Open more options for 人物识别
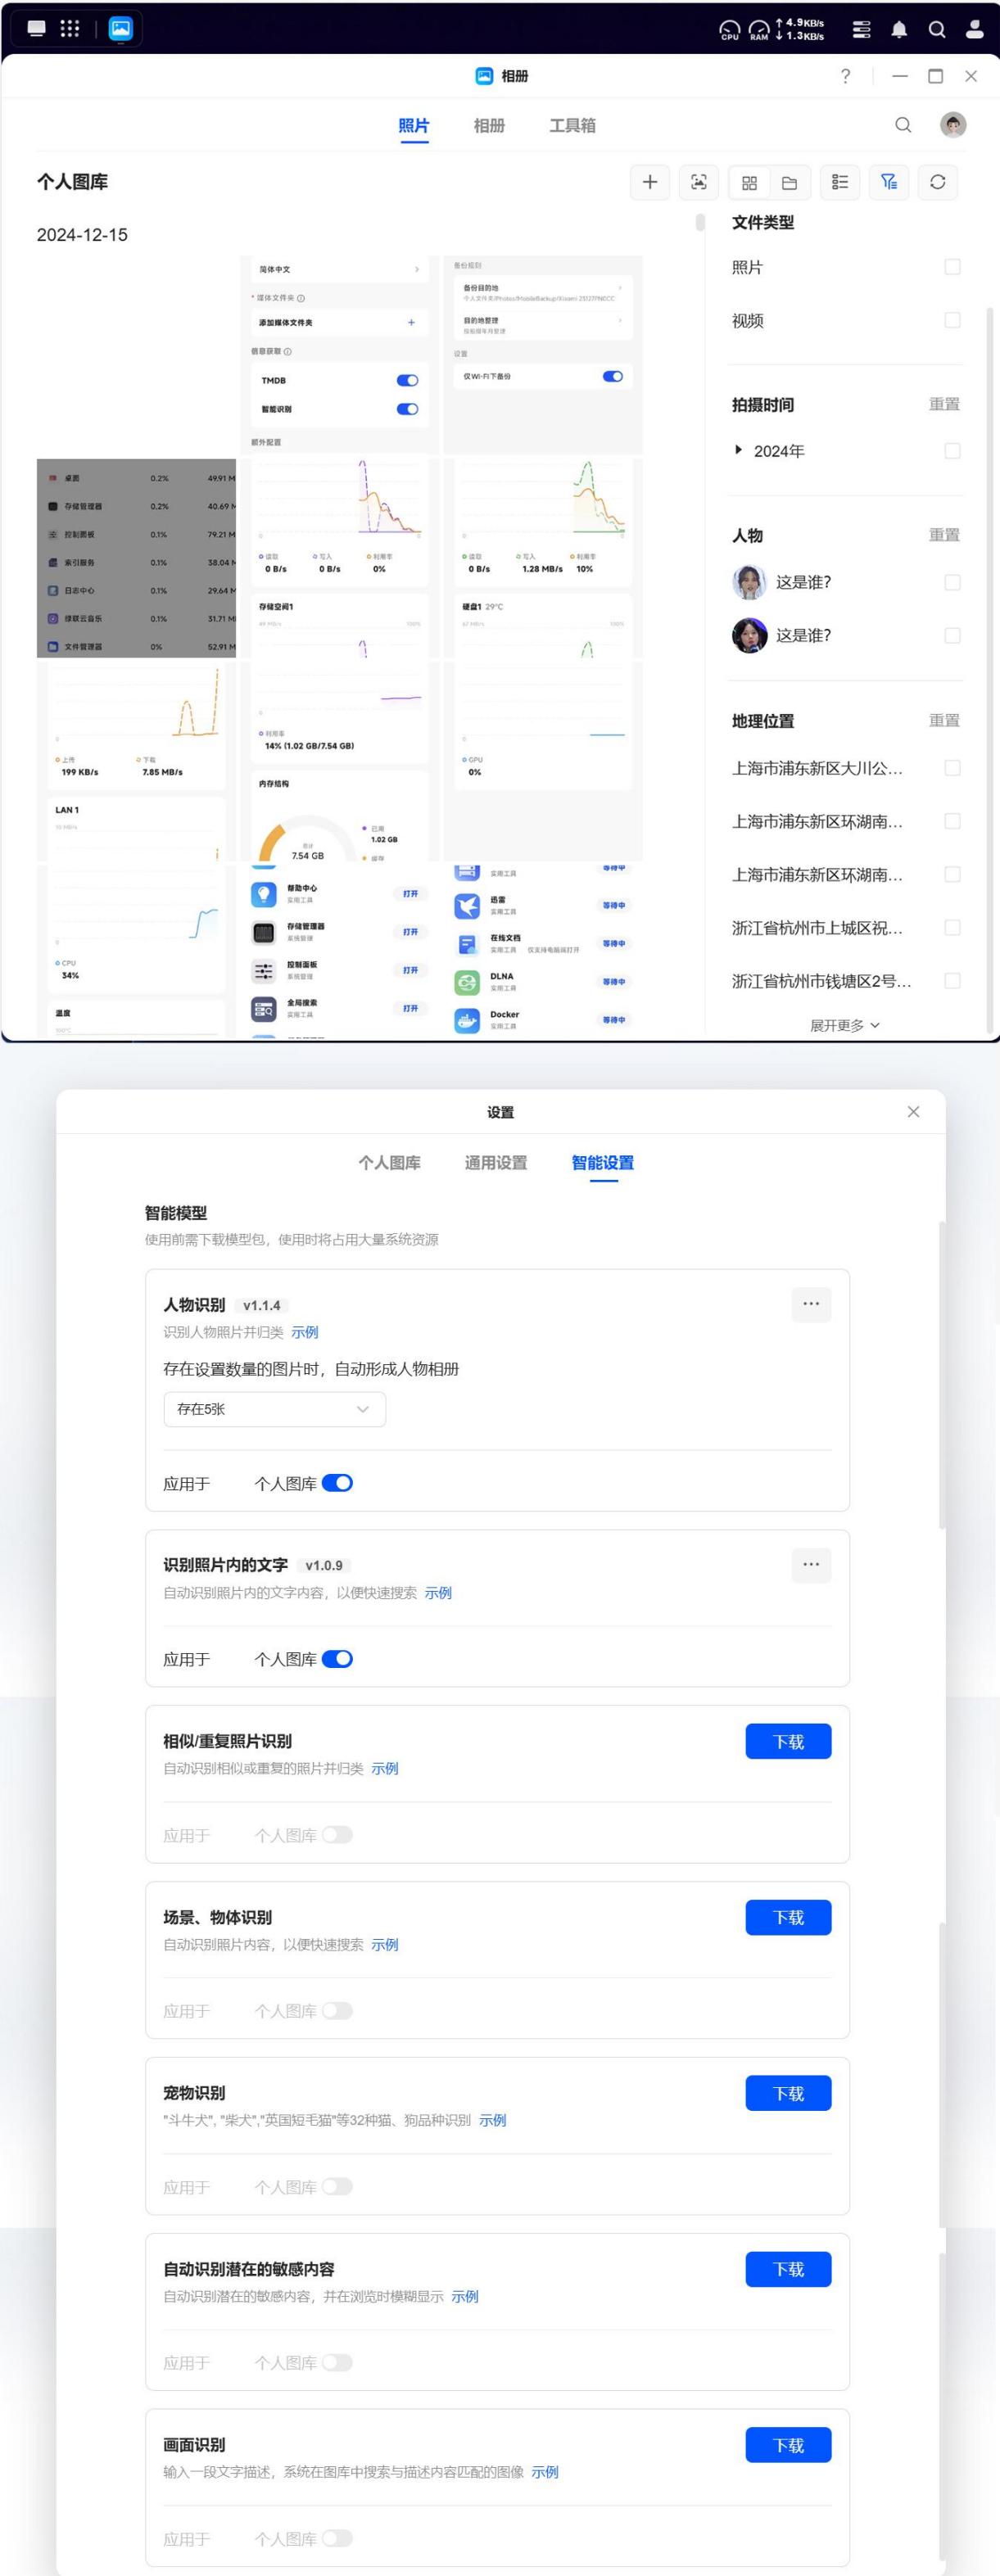This screenshot has width=1000, height=2576. point(811,1304)
